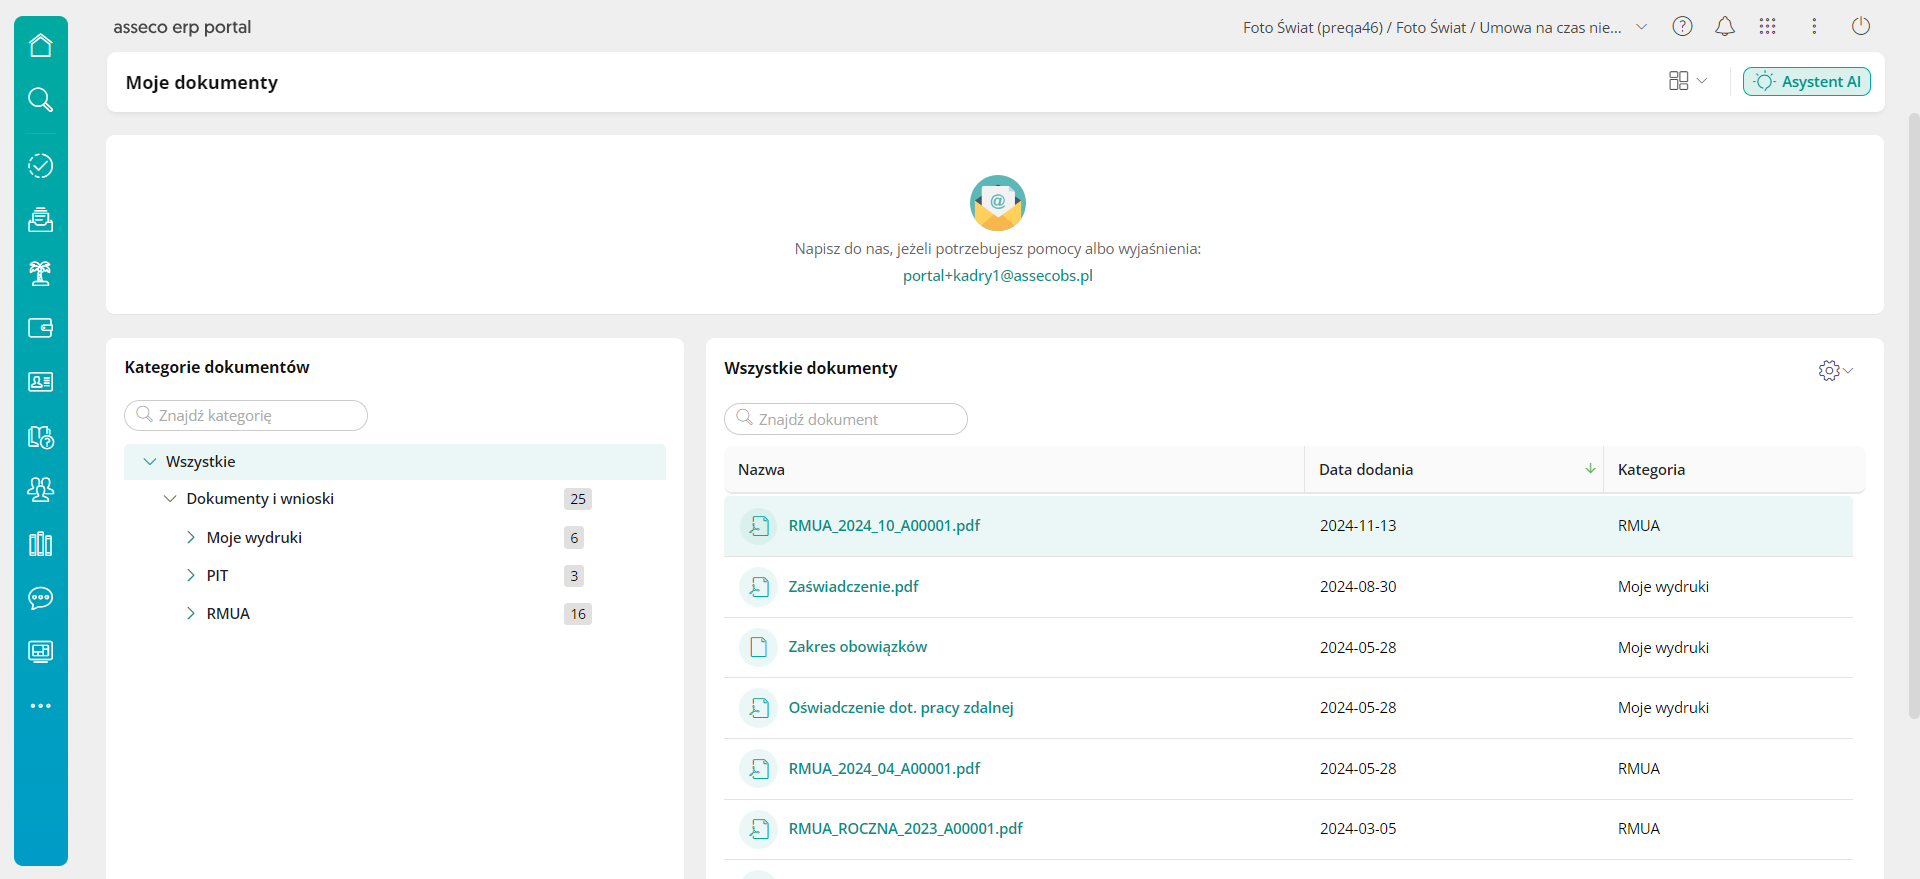
Task: Open the sidebar chat bubble icon
Action: pos(41,598)
